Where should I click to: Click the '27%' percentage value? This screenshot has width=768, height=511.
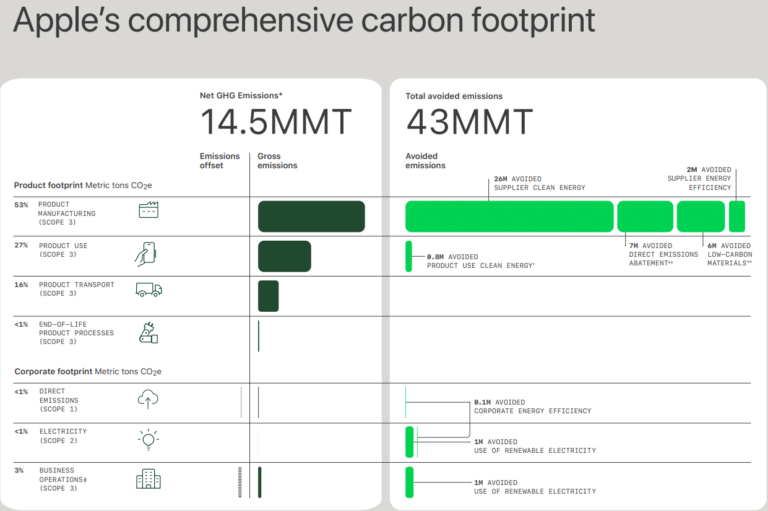tap(21, 245)
